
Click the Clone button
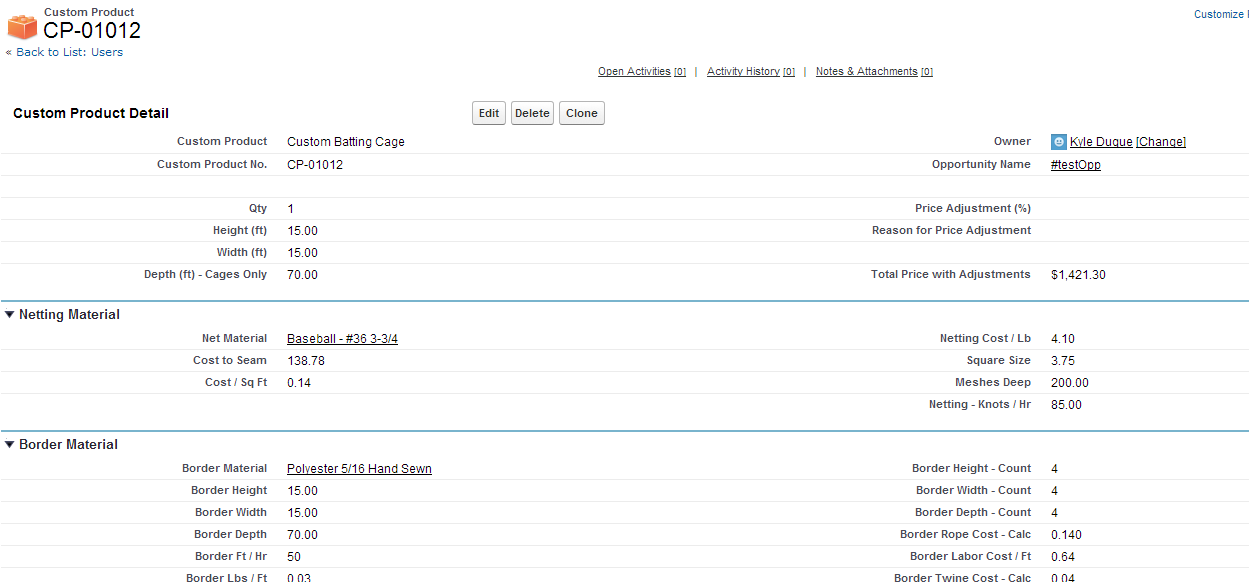[582, 113]
